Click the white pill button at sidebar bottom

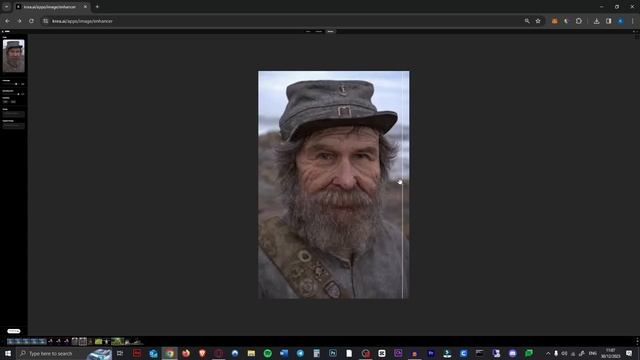(13, 331)
